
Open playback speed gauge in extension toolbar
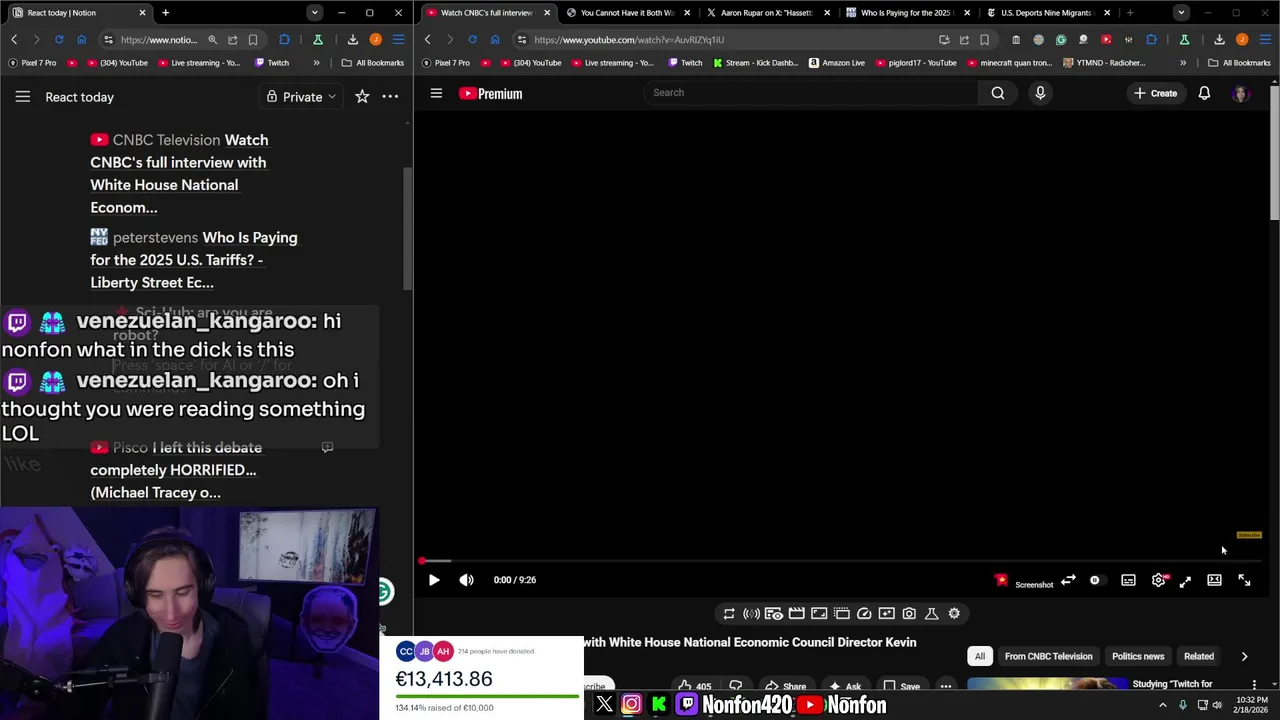click(x=864, y=614)
